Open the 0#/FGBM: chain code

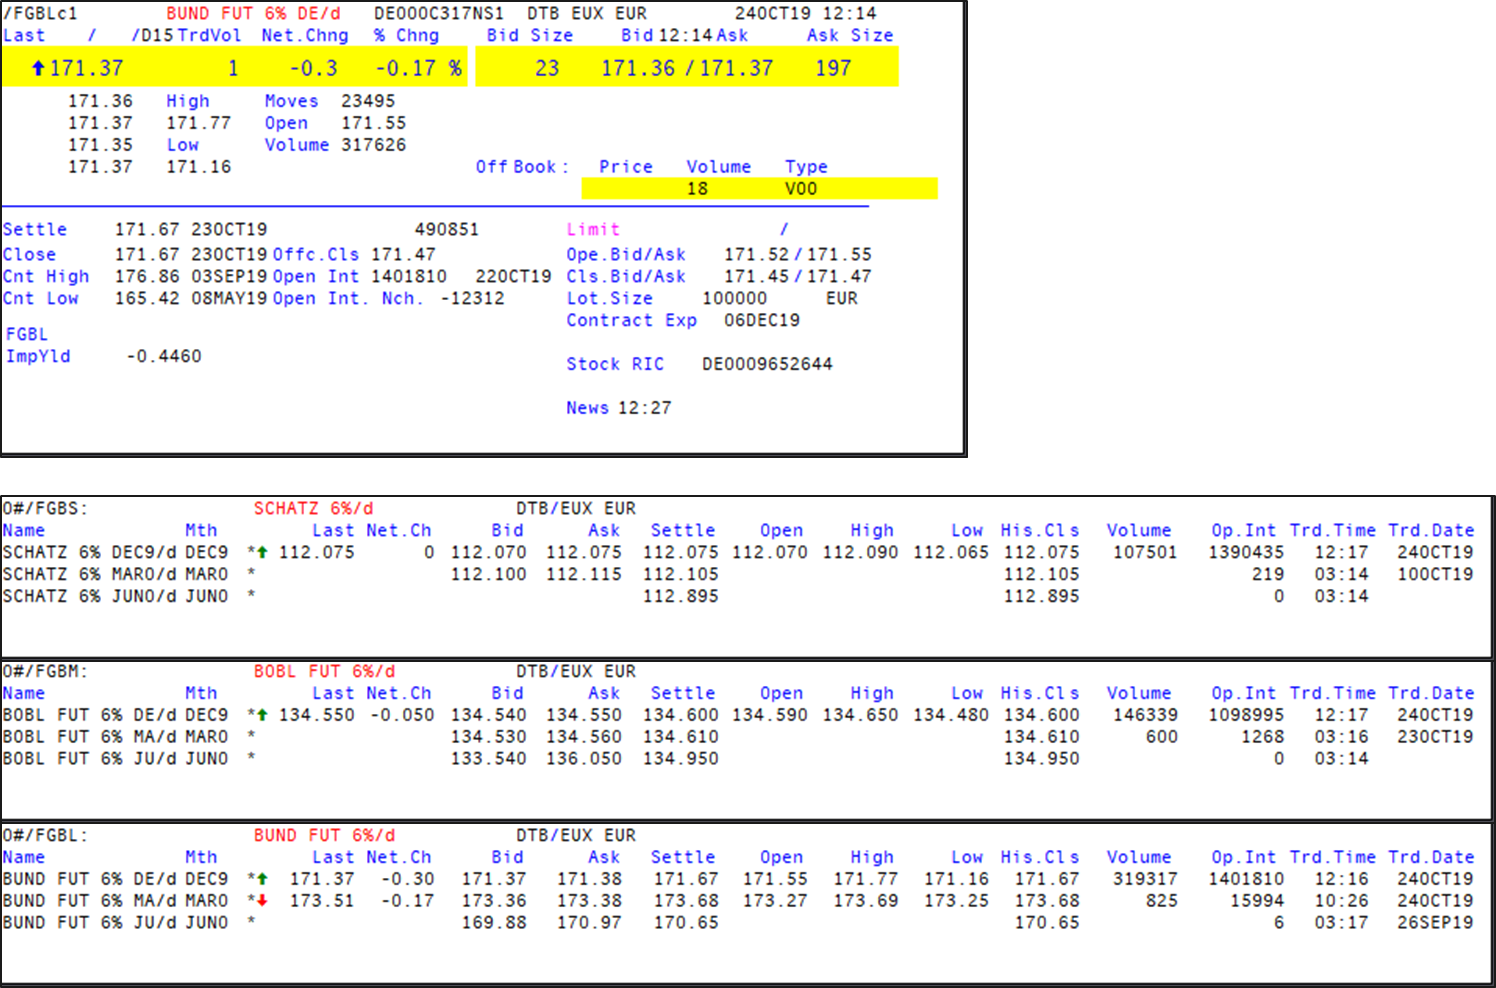coord(45,671)
